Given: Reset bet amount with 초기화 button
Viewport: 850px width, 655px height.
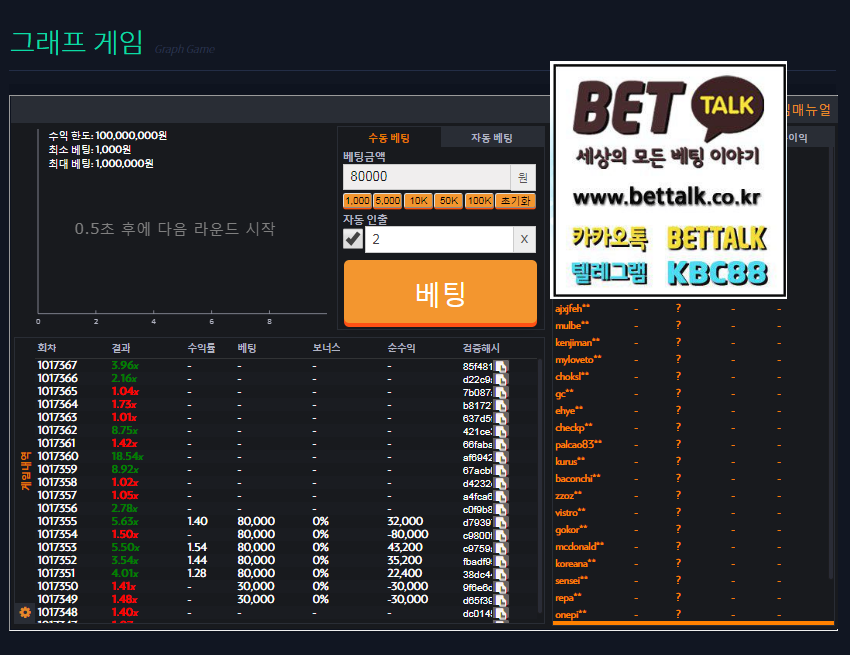Looking at the screenshot, I should pos(516,201).
